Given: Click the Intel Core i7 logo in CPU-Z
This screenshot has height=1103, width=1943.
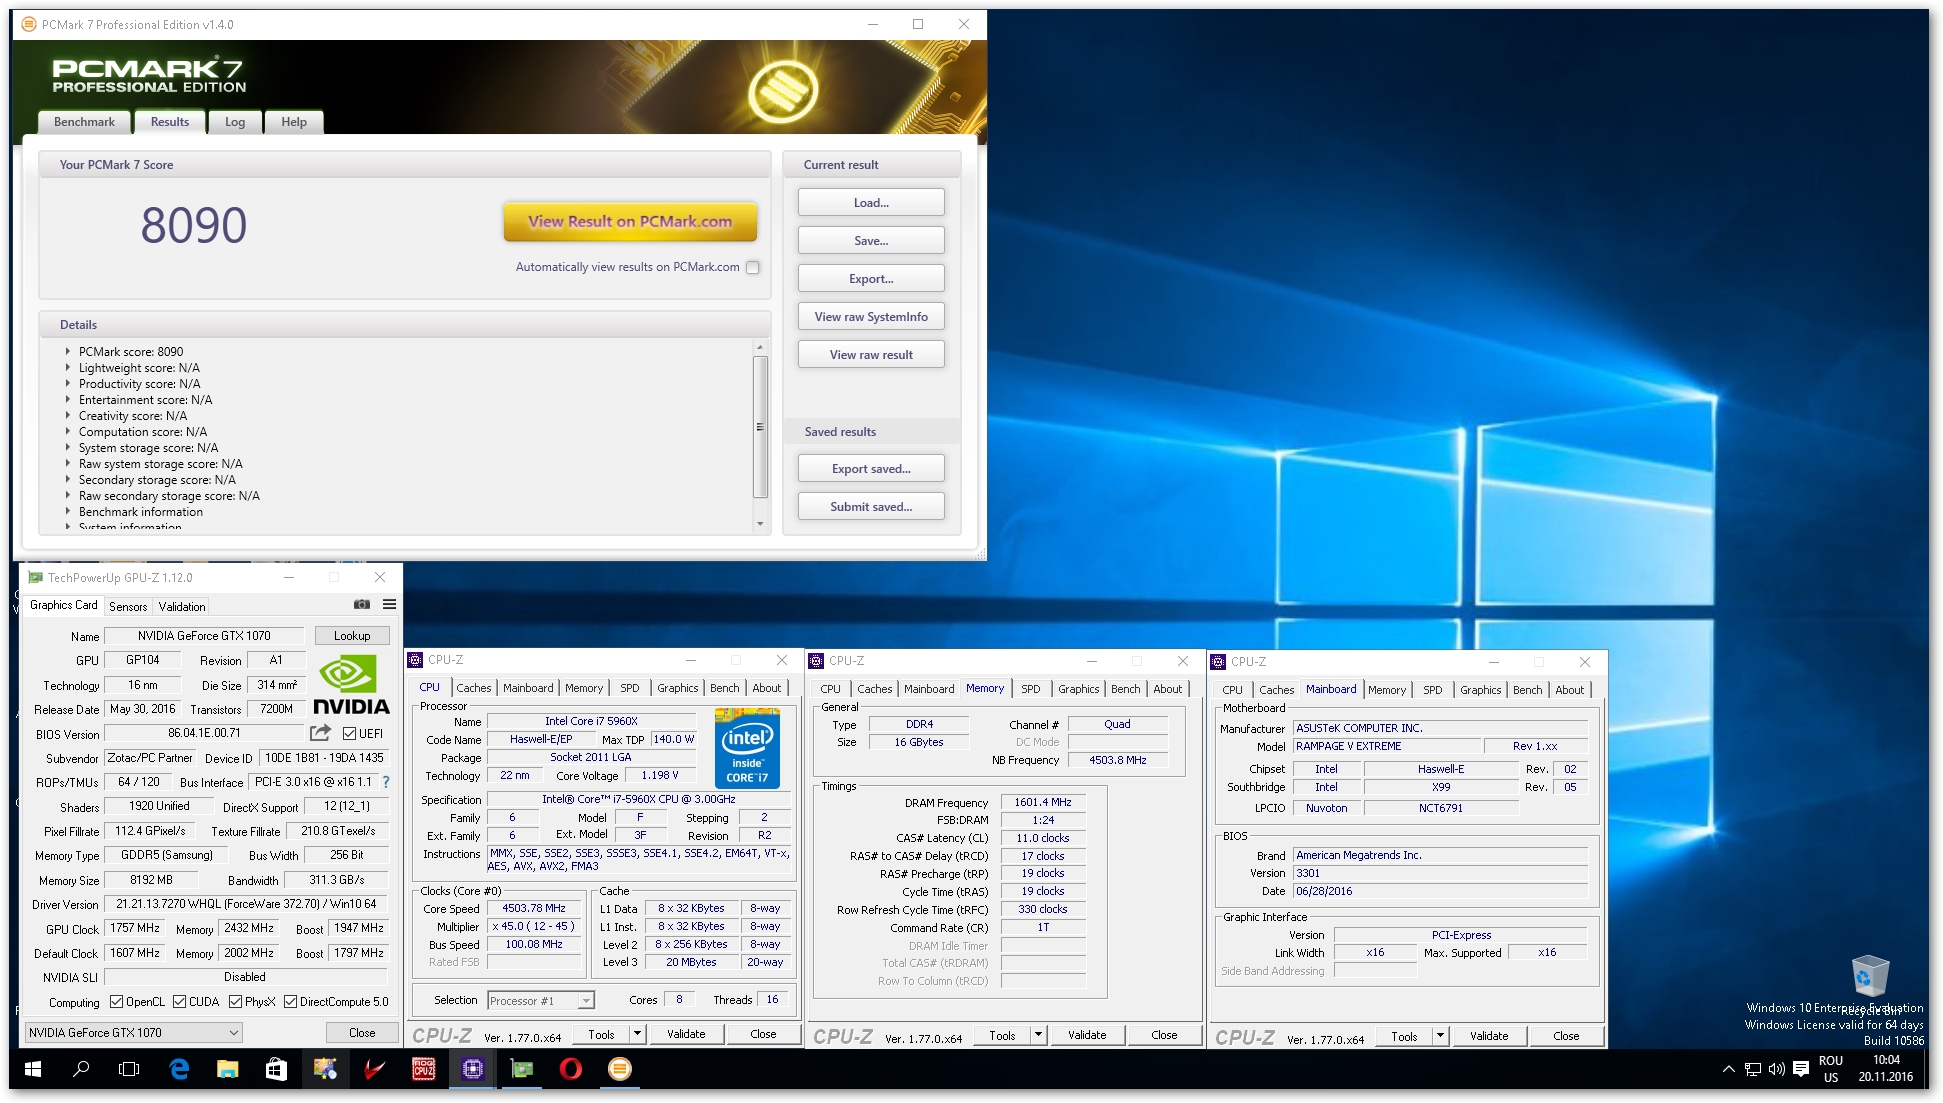Looking at the screenshot, I should click(x=747, y=748).
